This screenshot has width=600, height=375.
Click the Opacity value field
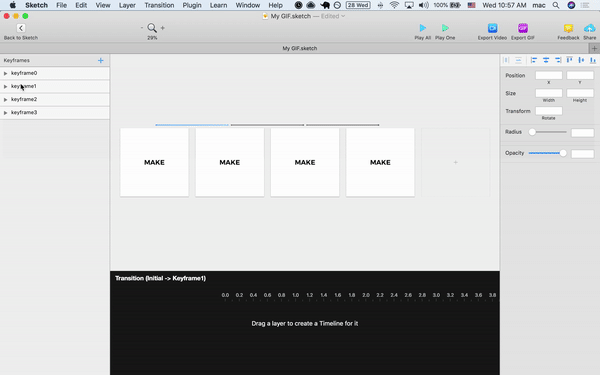[x=582, y=154]
